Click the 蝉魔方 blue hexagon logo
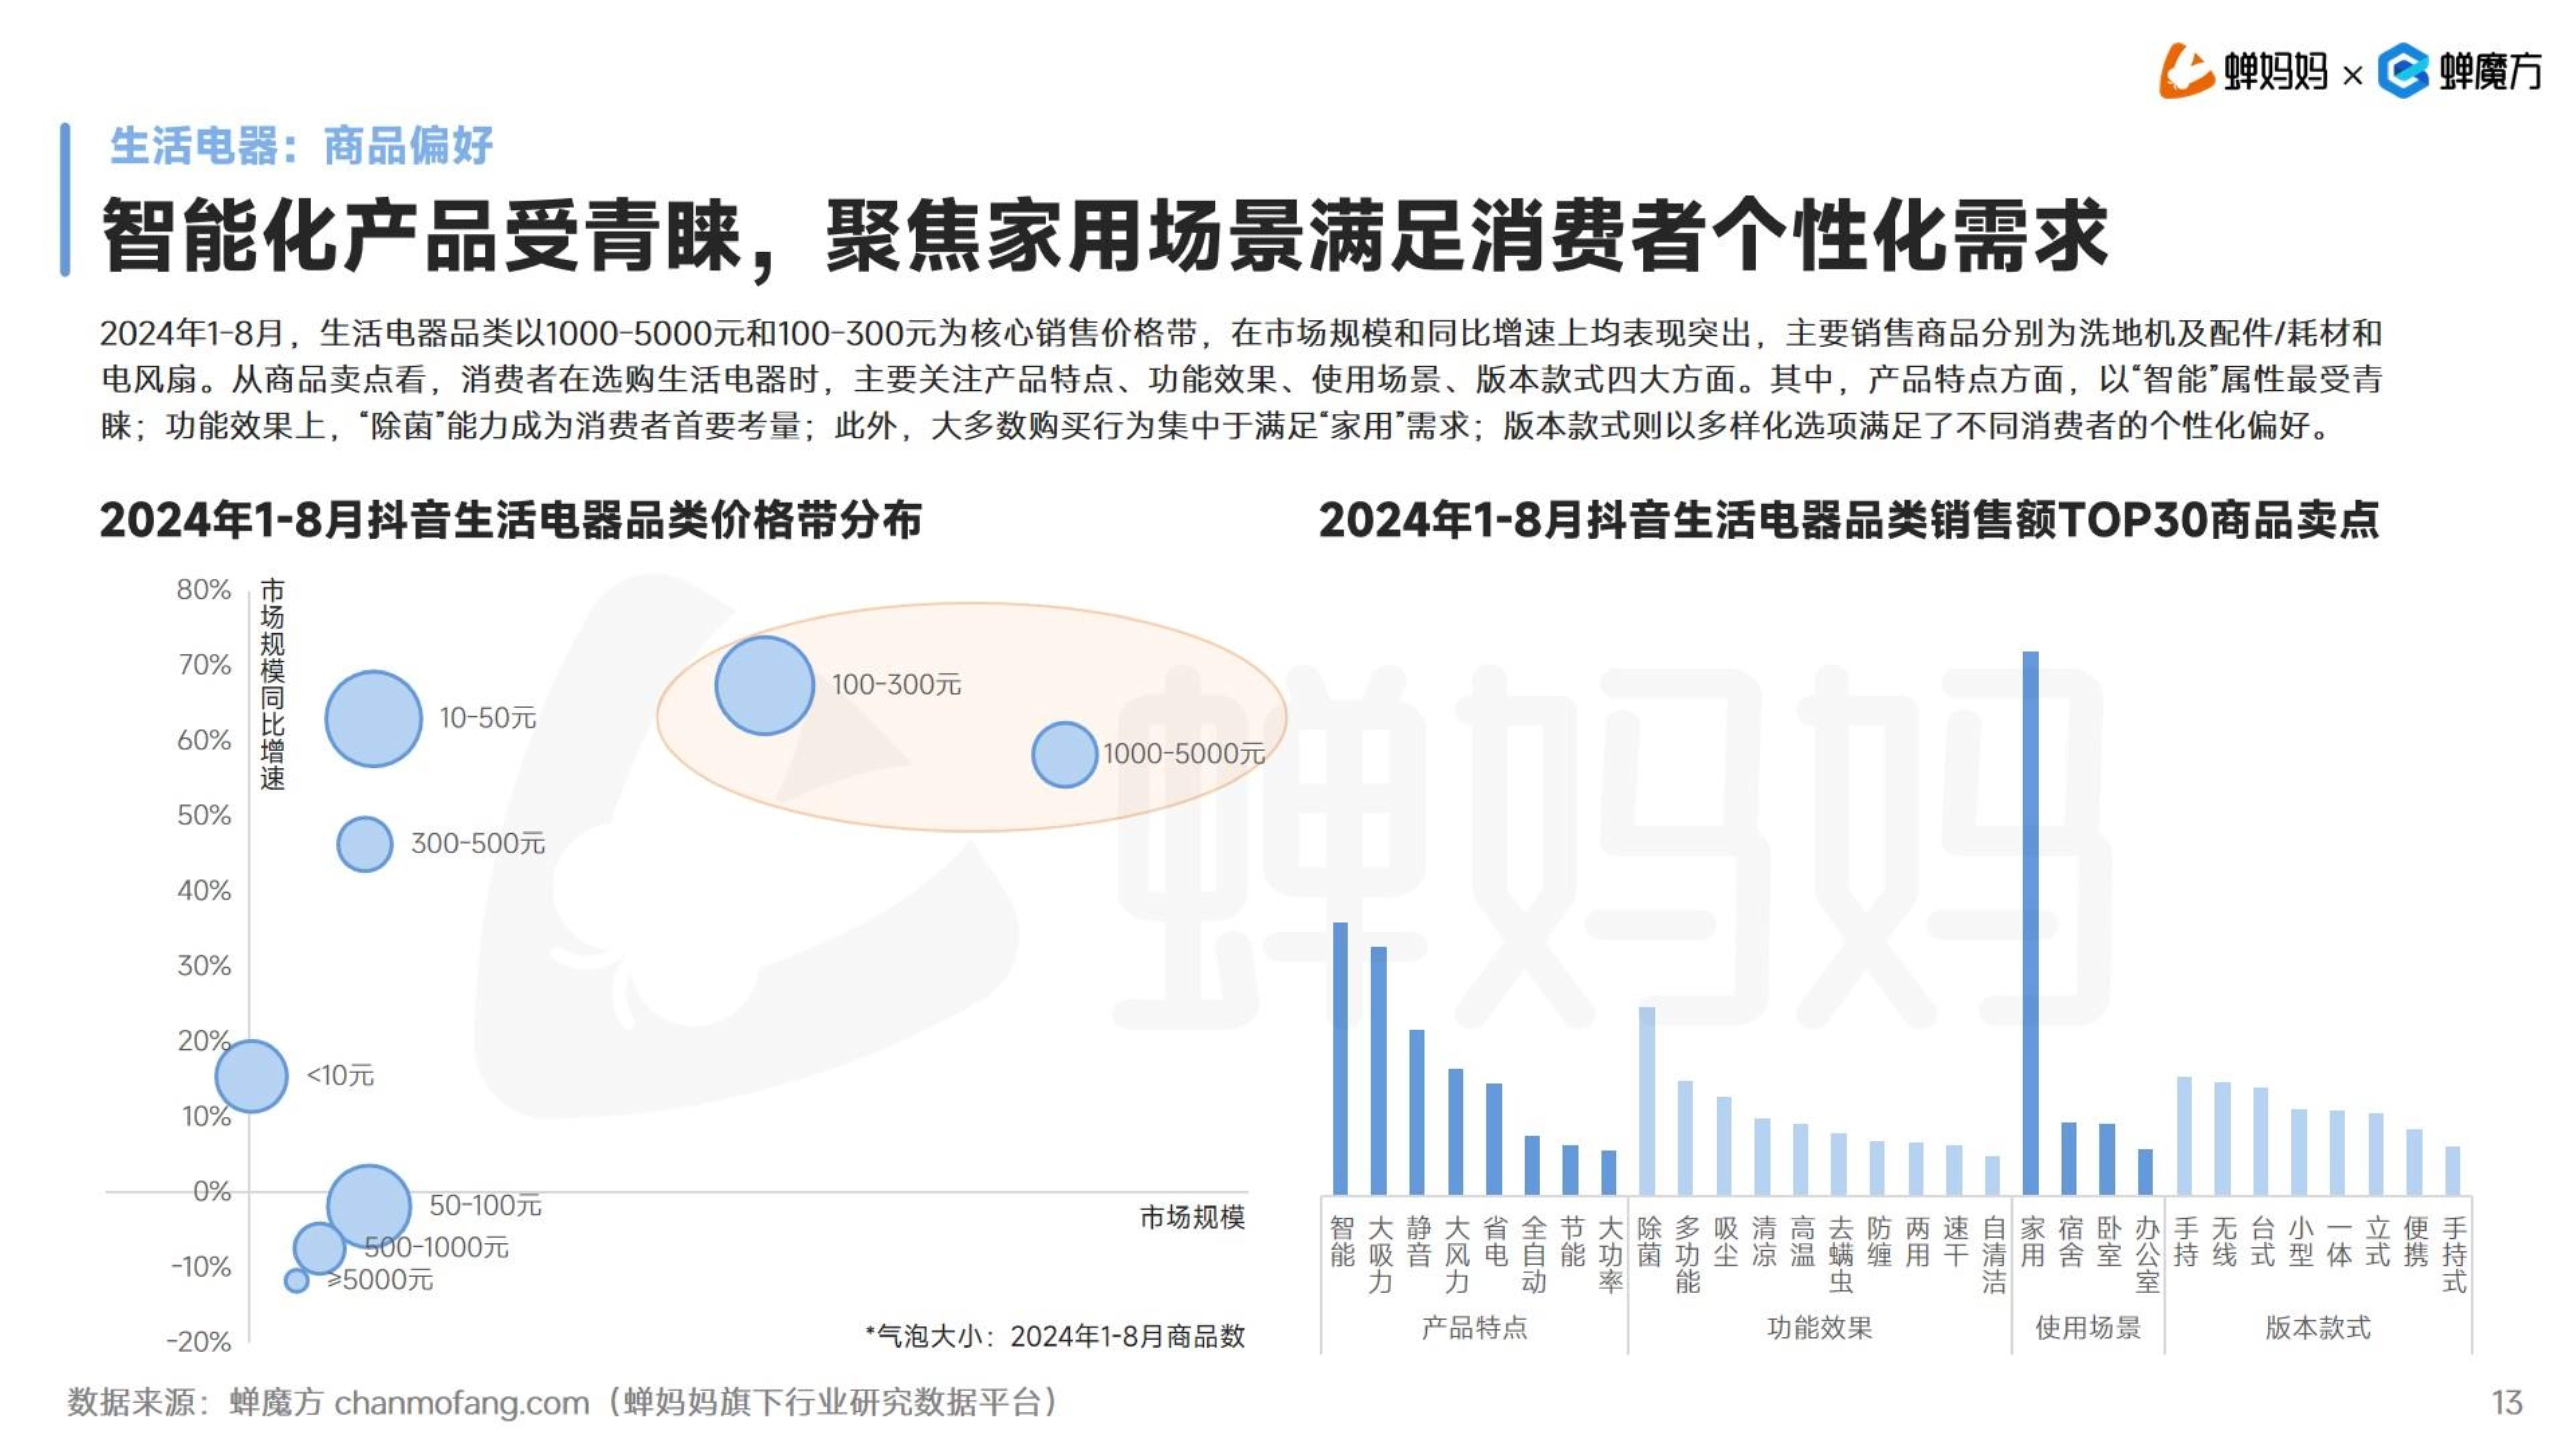This screenshot has height=1449, width=2576. click(x=2403, y=71)
